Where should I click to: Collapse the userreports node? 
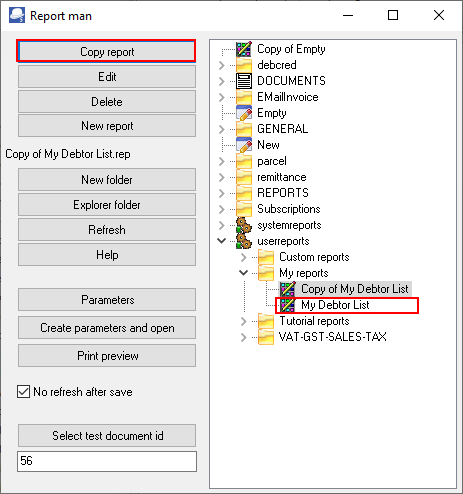pyautogui.click(x=222, y=241)
